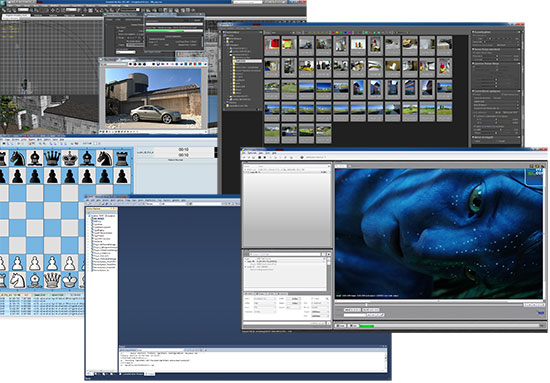This screenshot has height=383, width=550.
Task: Filter by yellow color label in photo browser toolbar
Action: (337, 33)
